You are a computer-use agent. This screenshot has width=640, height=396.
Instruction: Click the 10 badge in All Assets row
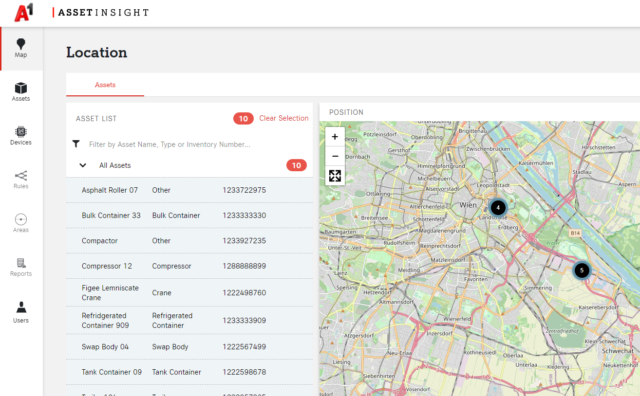coord(296,165)
